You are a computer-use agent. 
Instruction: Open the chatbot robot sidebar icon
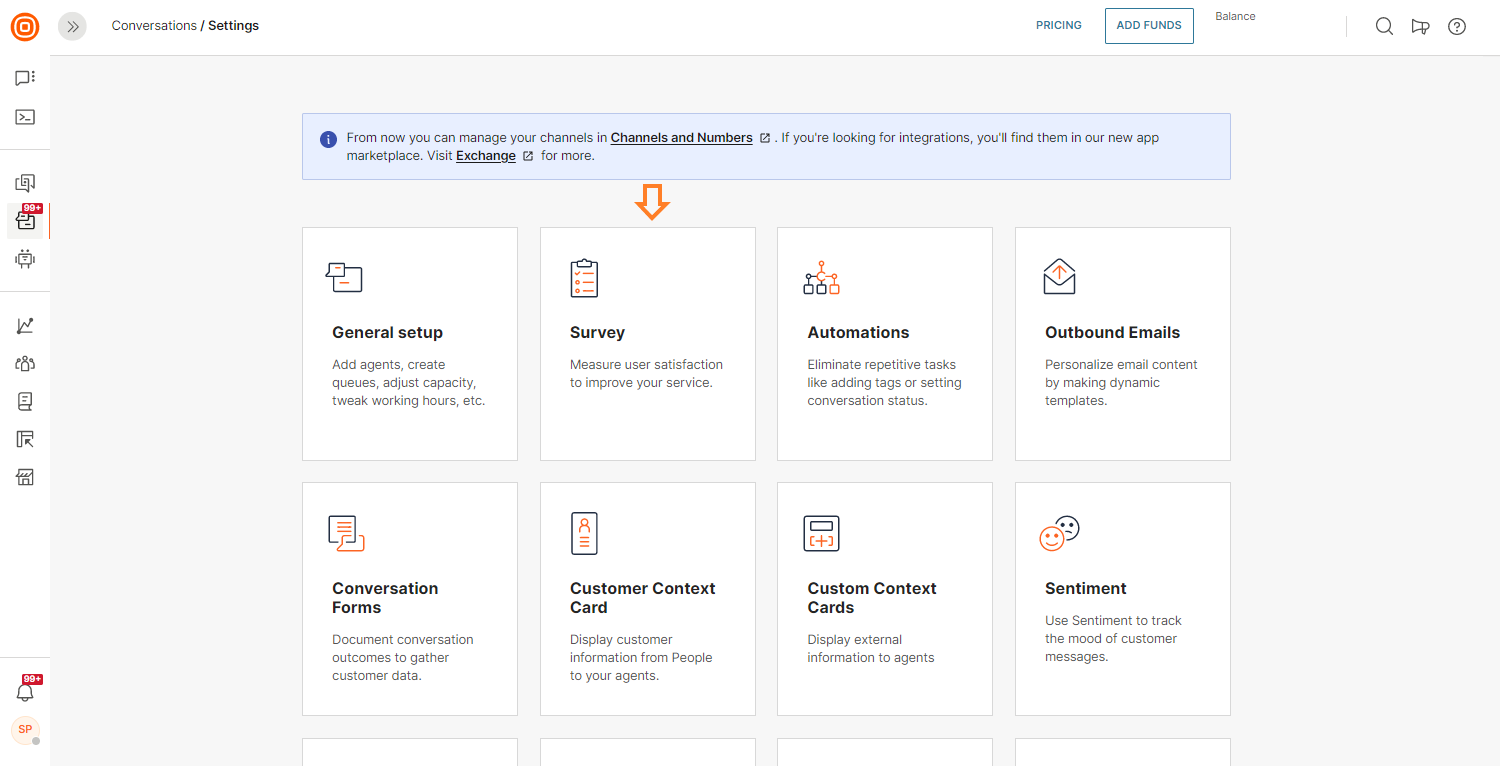tap(25, 259)
